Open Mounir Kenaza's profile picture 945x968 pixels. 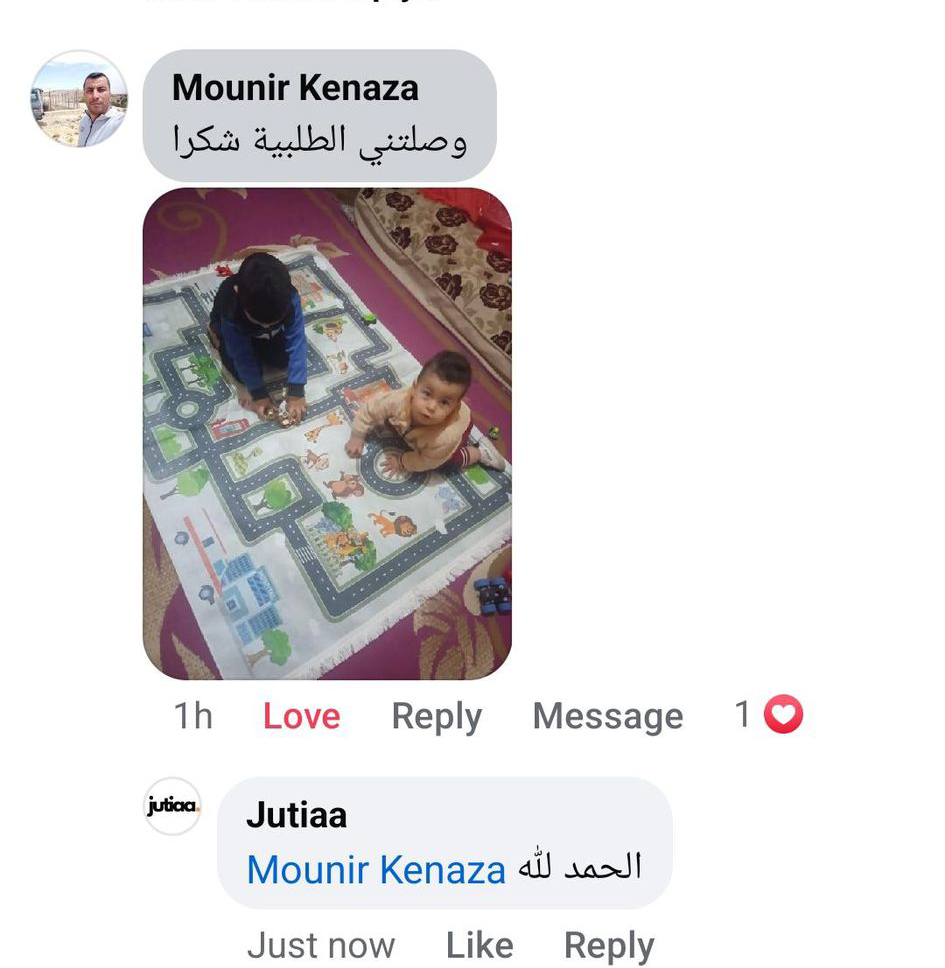tap(79, 98)
